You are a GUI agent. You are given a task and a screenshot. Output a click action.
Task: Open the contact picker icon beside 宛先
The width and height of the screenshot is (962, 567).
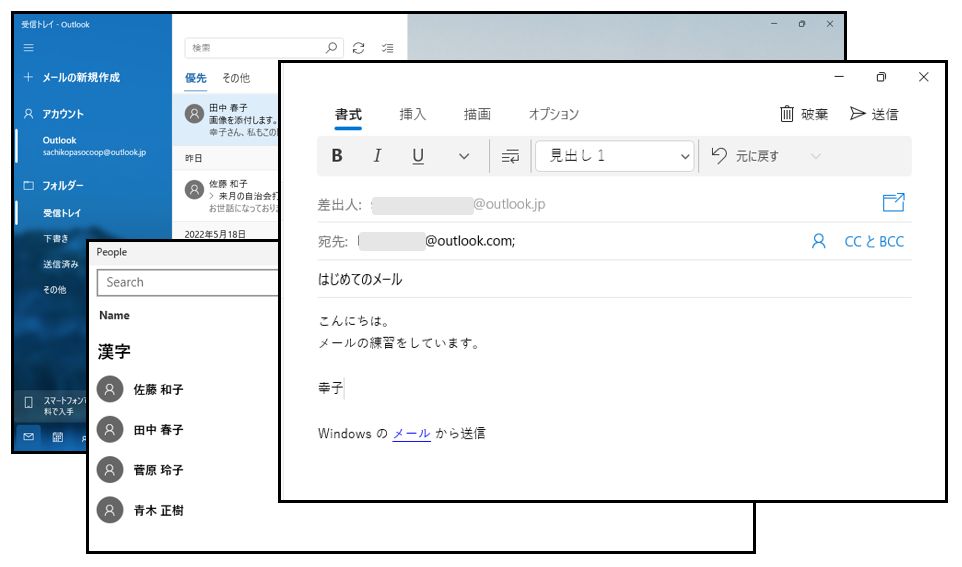pos(819,241)
